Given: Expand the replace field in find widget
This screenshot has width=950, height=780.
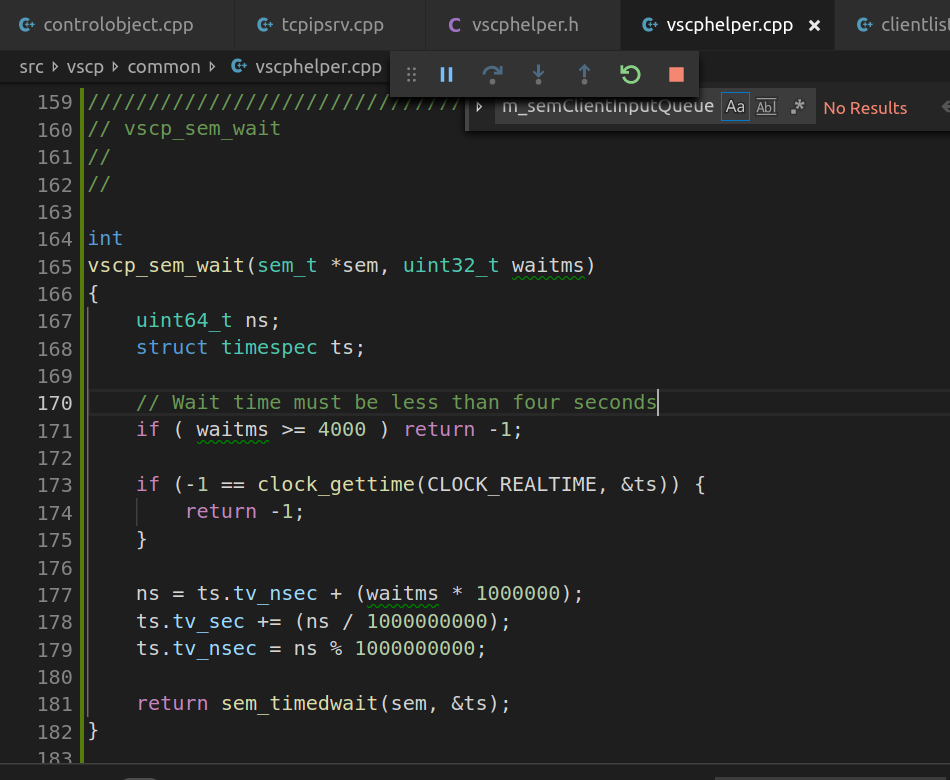Looking at the screenshot, I should pyautogui.click(x=479, y=107).
